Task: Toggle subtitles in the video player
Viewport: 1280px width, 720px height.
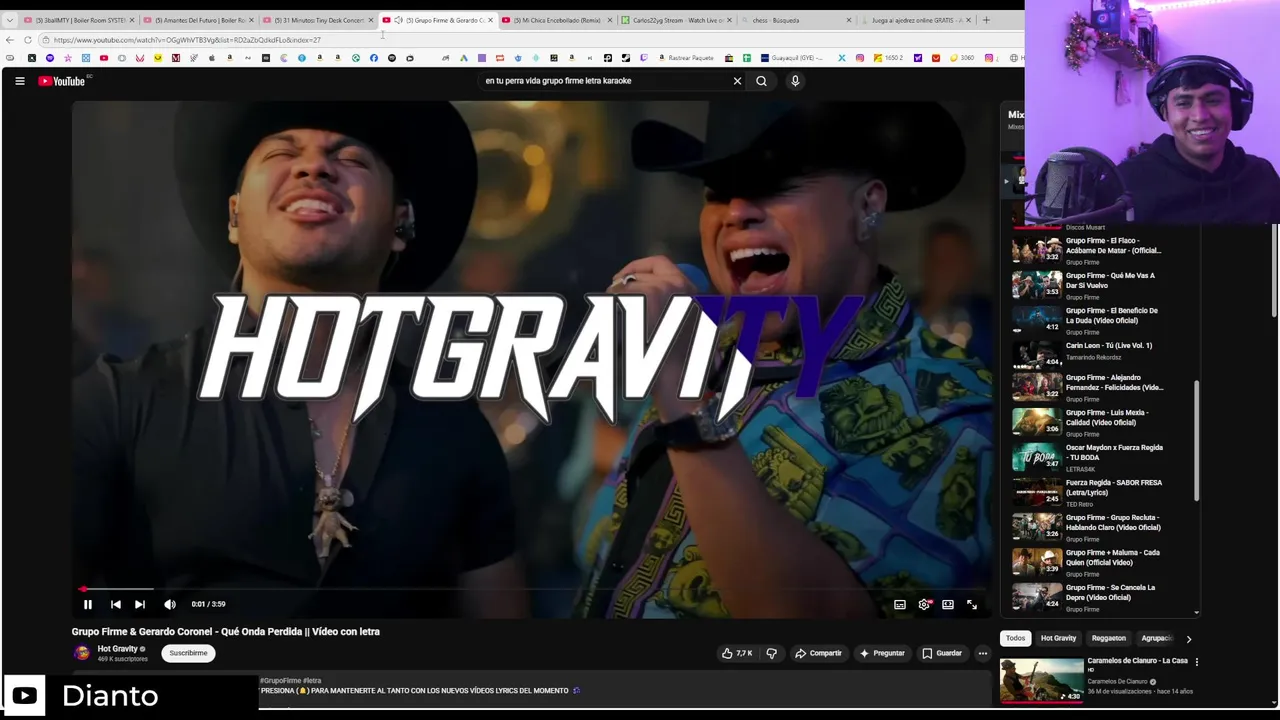Action: 900,604
